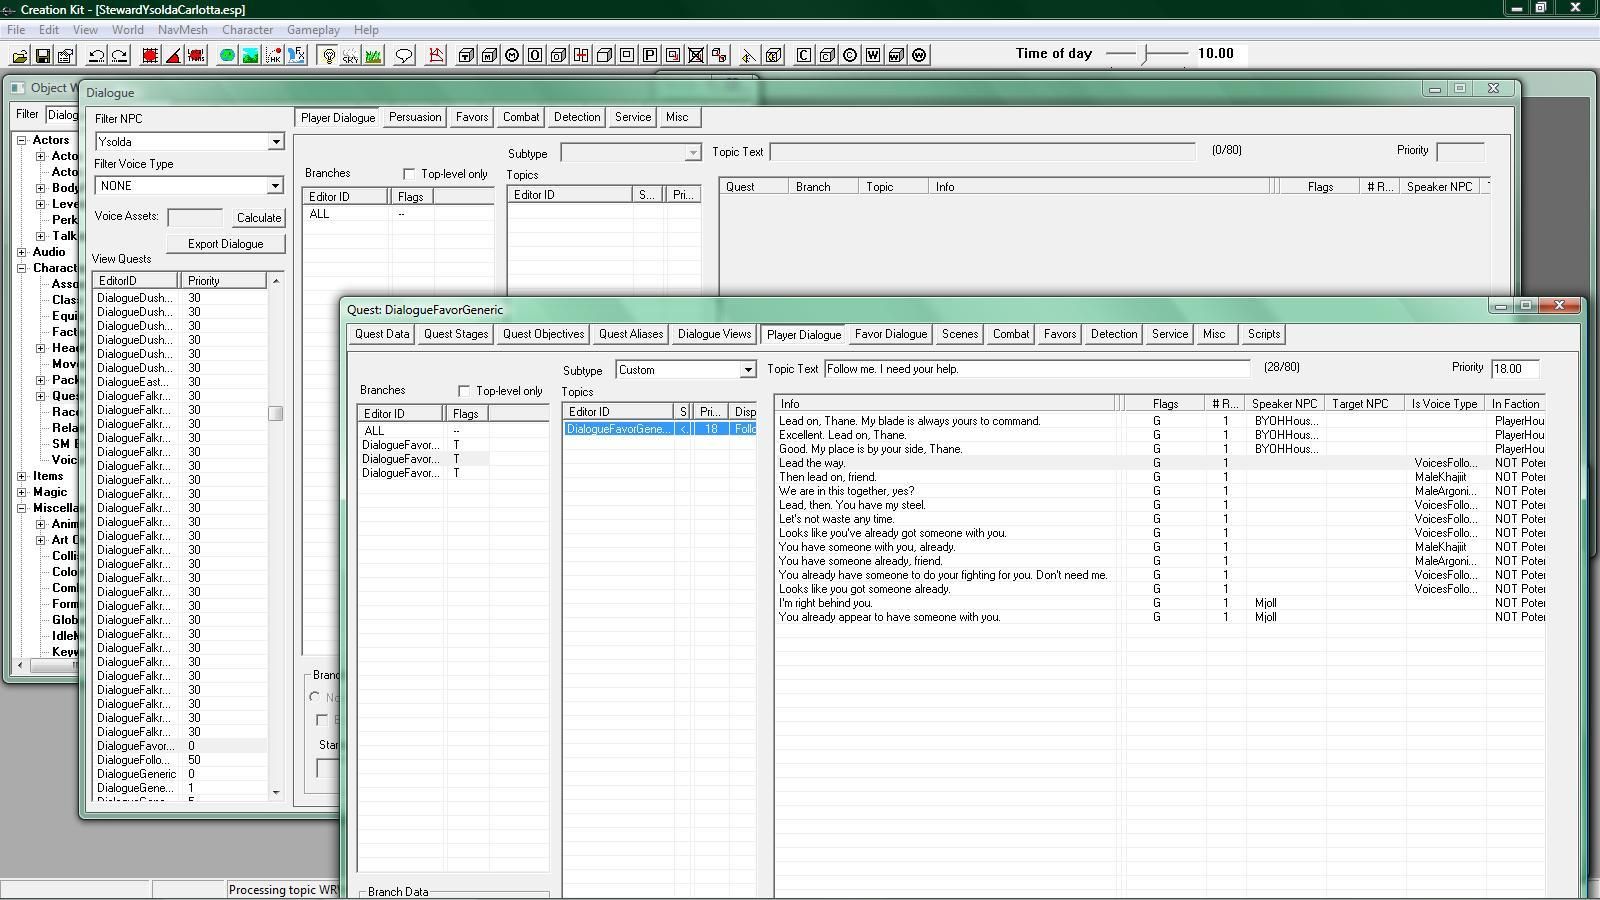Select the 'I'm right behind you.' row
The height and width of the screenshot is (900, 1600).
tap(1160, 603)
